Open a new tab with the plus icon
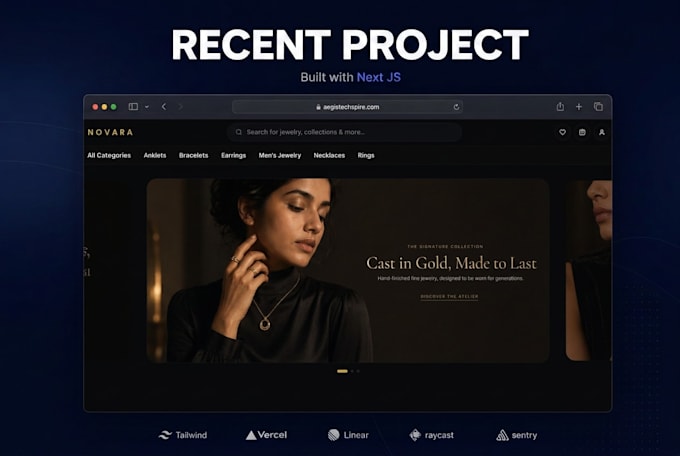The height and width of the screenshot is (456, 680). tap(579, 107)
